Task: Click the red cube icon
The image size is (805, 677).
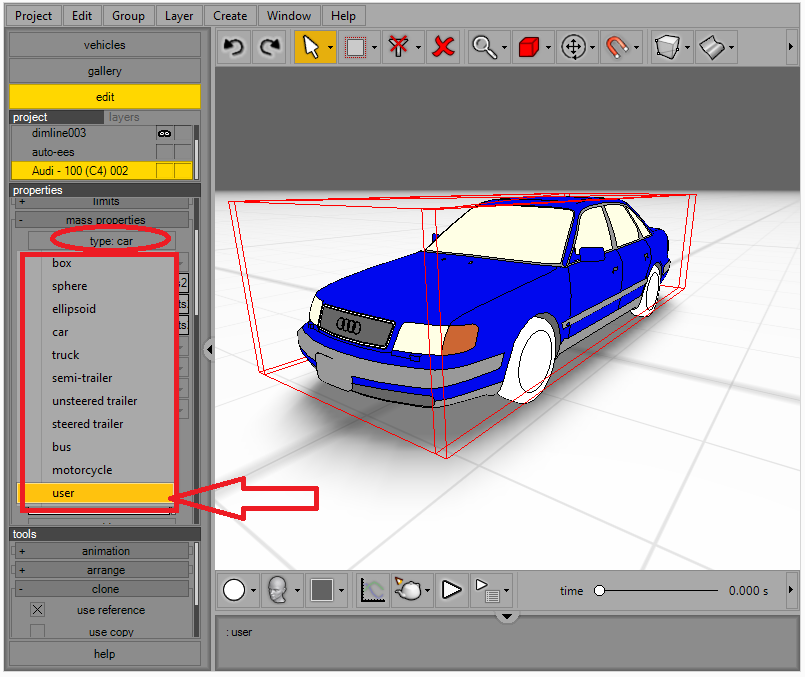Action: point(529,47)
